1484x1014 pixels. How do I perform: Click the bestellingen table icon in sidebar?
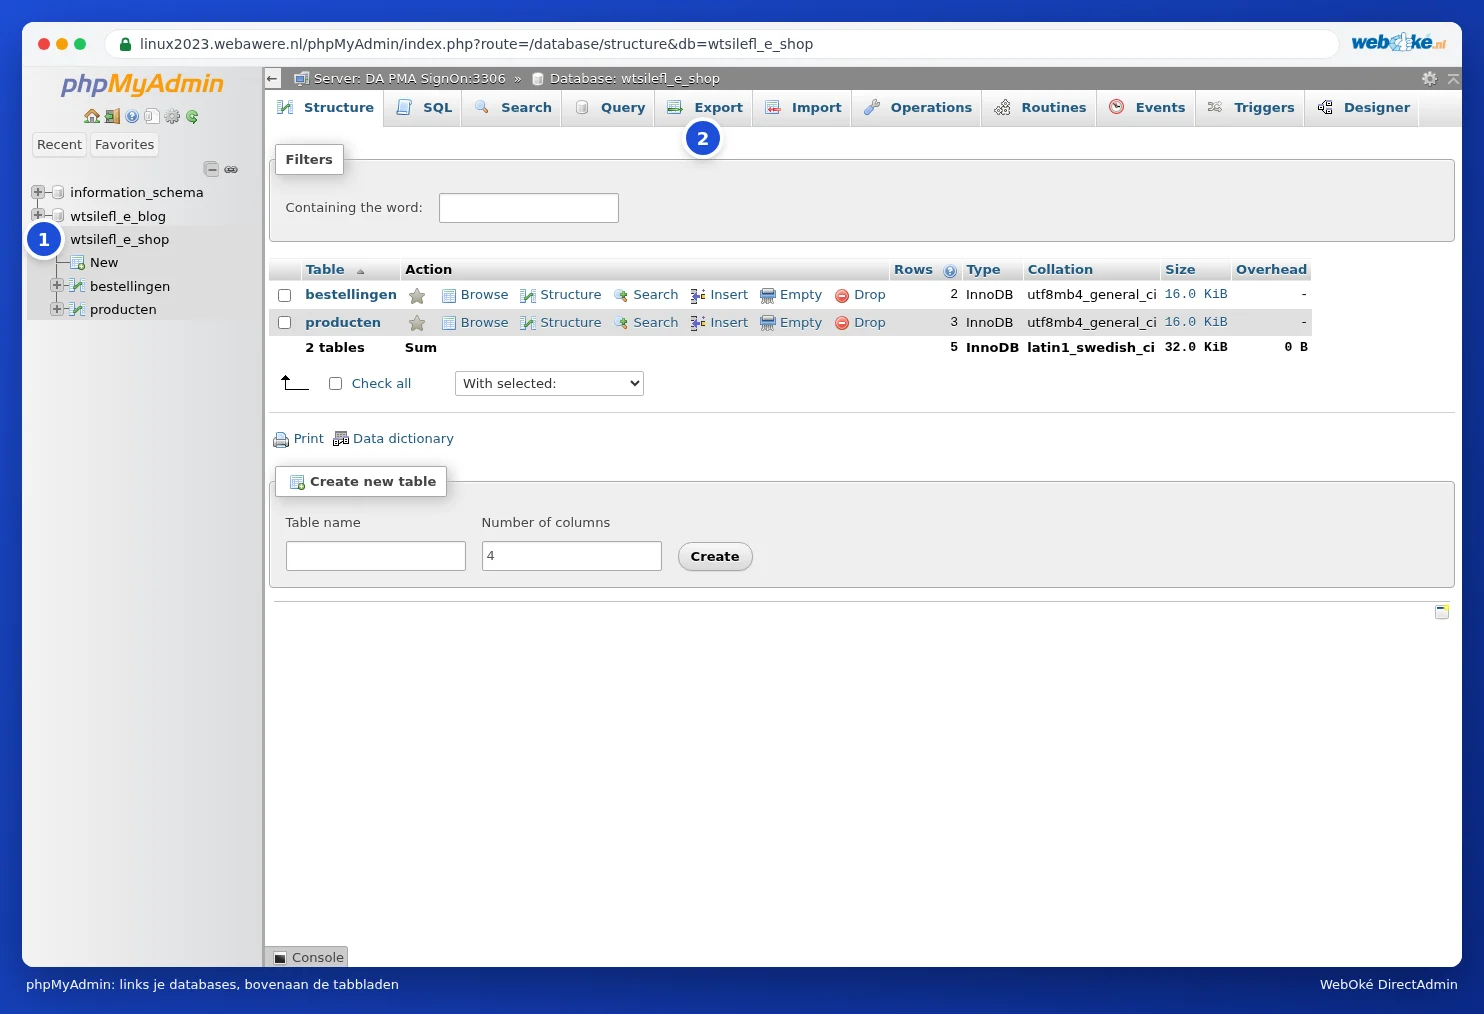pos(77,286)
